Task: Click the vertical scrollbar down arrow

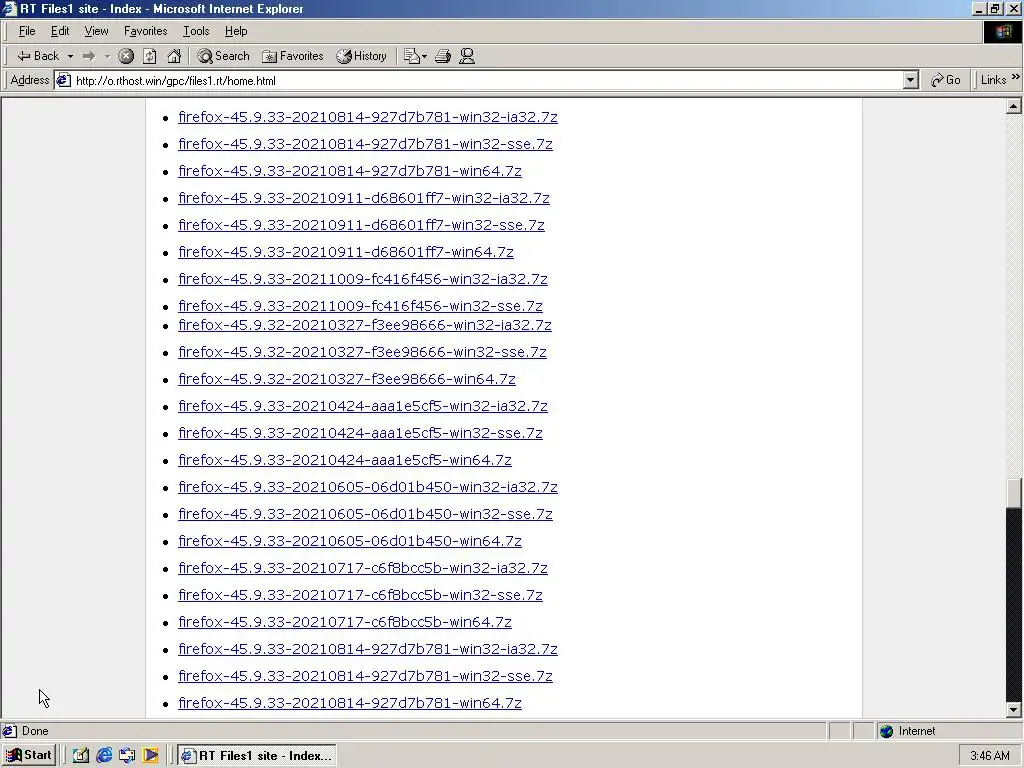Action: pyautogui.click(x=1014, y=709)
